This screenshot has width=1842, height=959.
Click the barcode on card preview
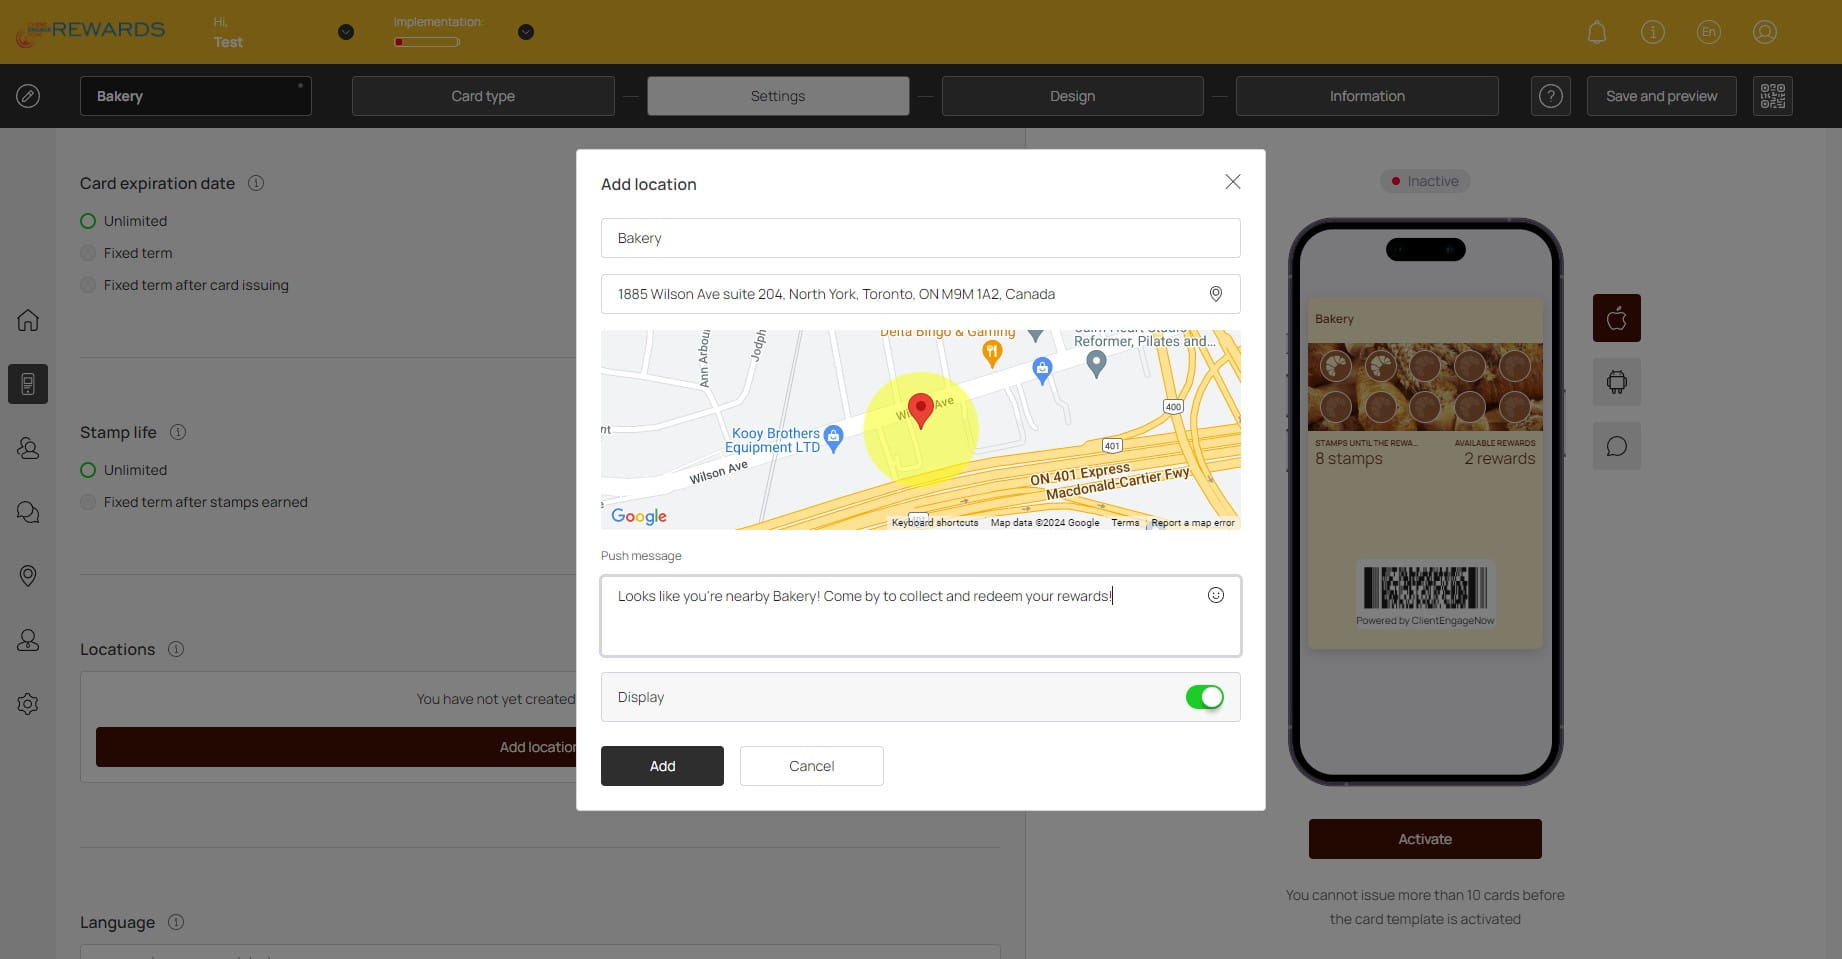tap(1425, 588)
